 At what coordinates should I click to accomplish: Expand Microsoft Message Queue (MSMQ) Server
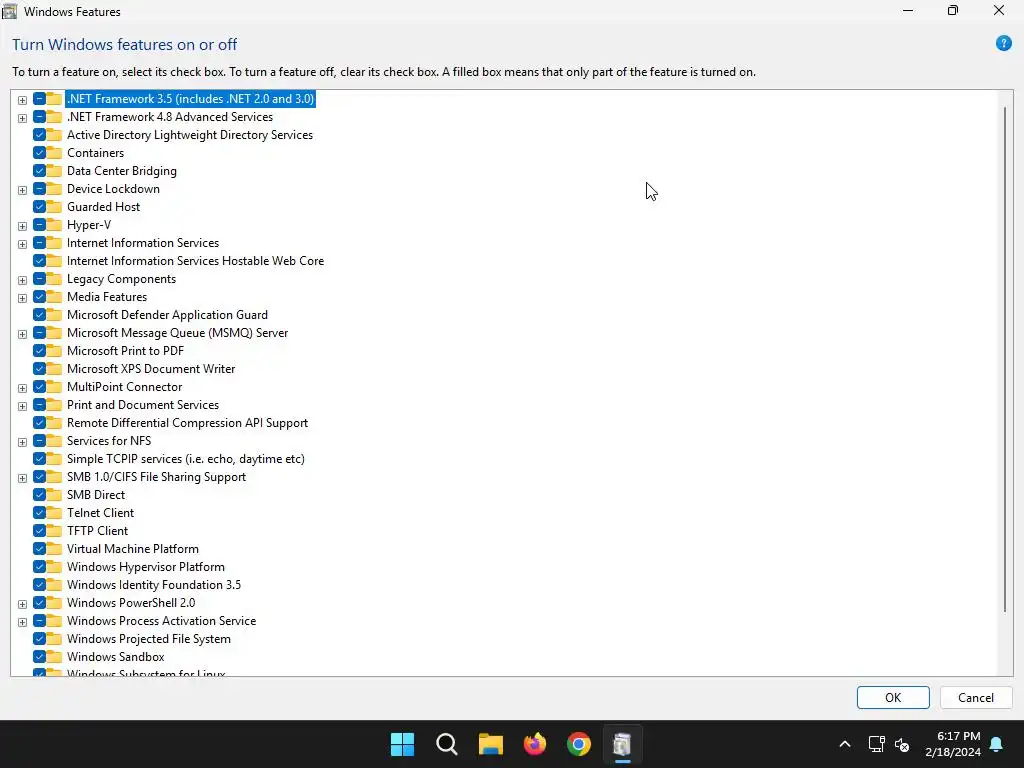click(22, 334)
